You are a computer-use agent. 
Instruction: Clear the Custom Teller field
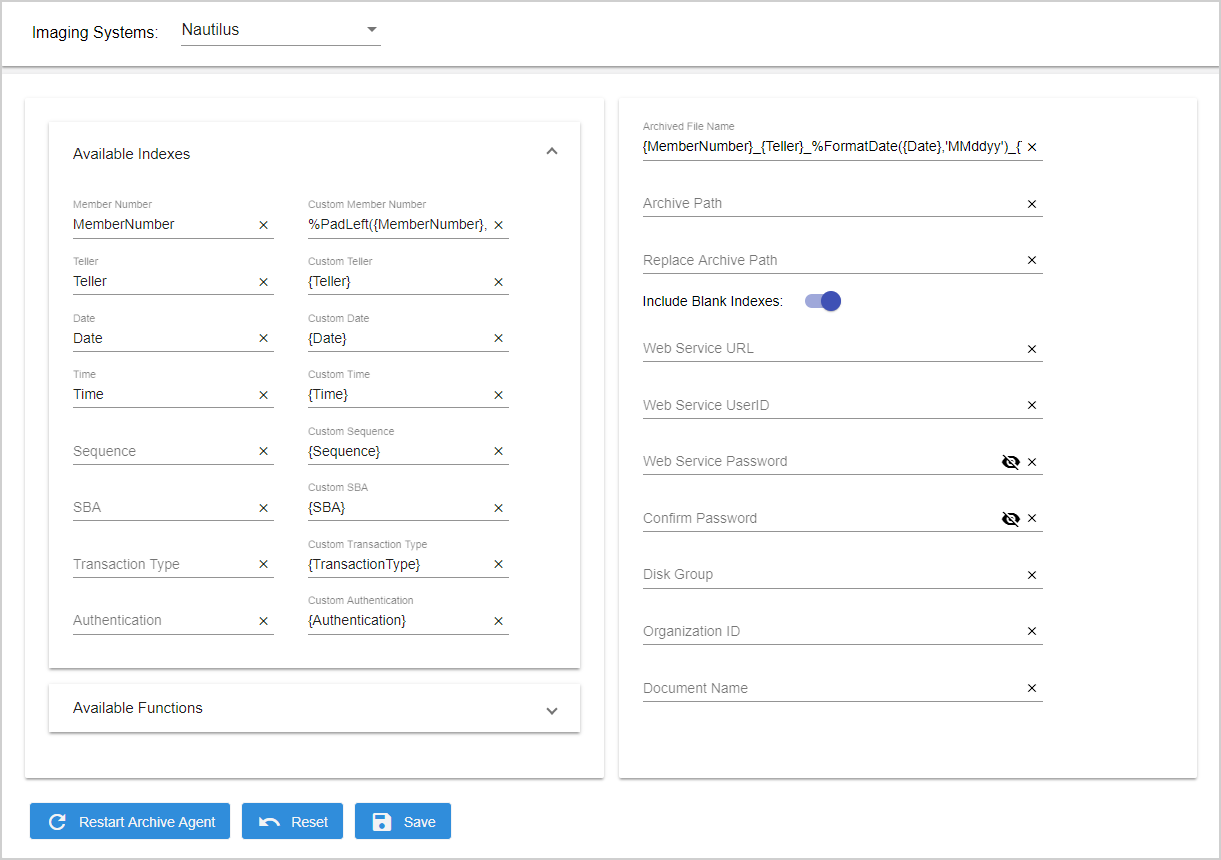(499, 282)
